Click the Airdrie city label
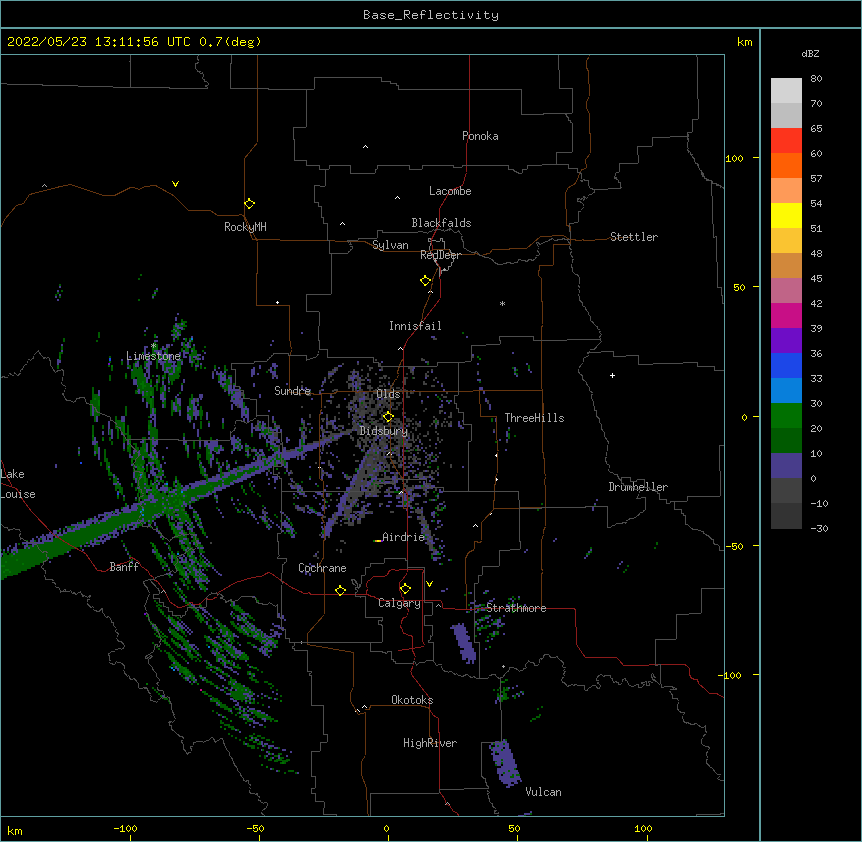The height and width of the screenshot is (842, 862). [404, 537]
